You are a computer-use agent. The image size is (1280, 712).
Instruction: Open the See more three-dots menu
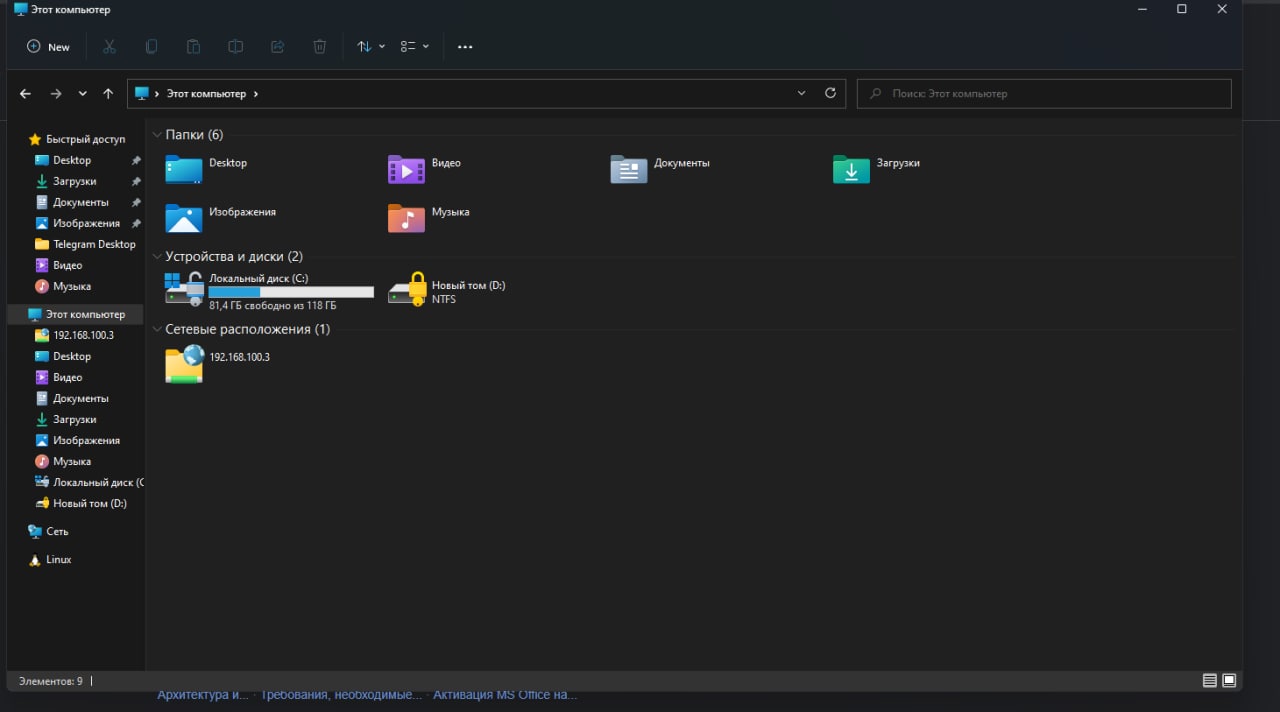465,47
